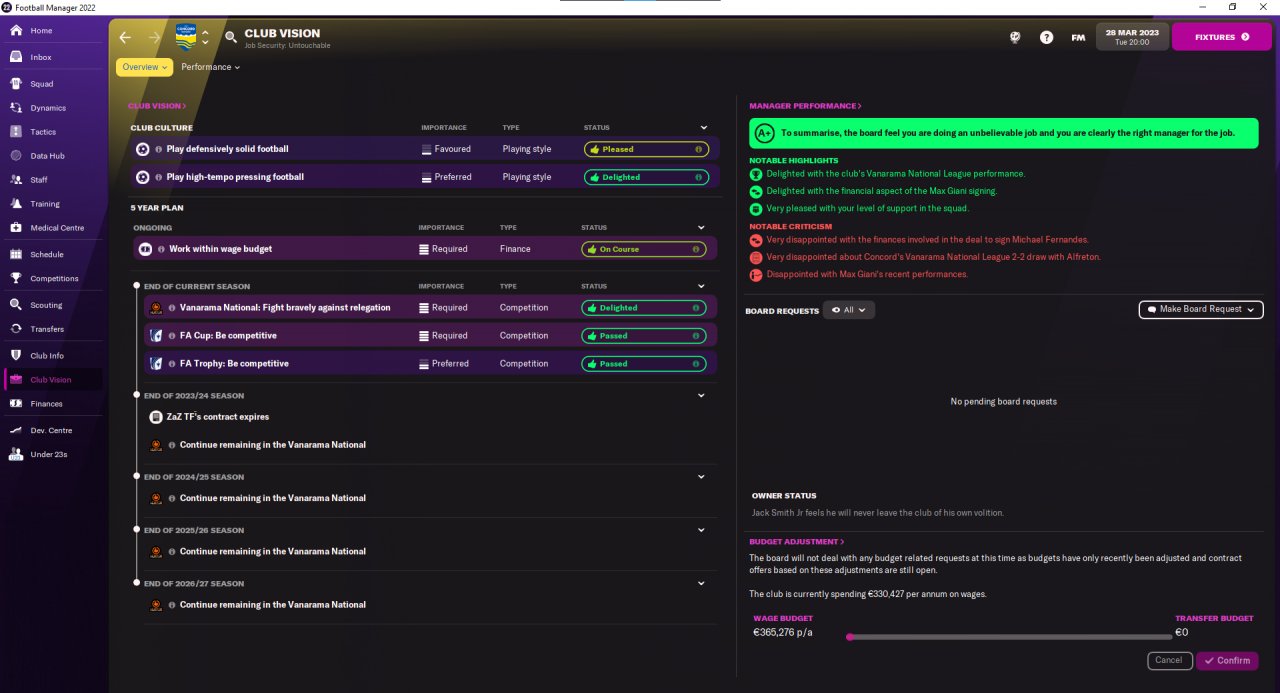Viewport: 1280px width, 693px height.
Task: Open the help question mark icon
Action: click(1046, 37)
